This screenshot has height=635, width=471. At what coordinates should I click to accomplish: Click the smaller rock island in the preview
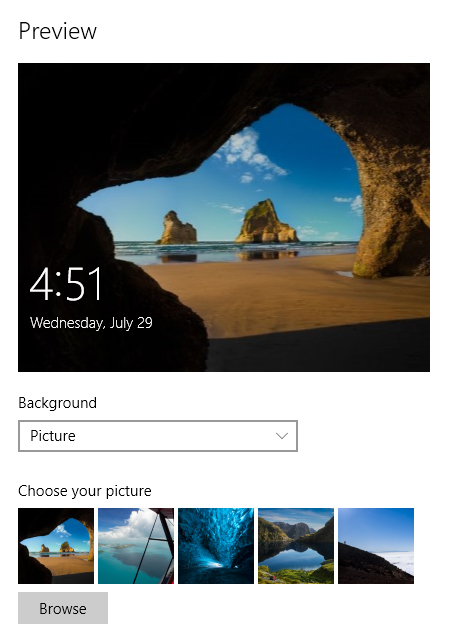coord(177,228)
